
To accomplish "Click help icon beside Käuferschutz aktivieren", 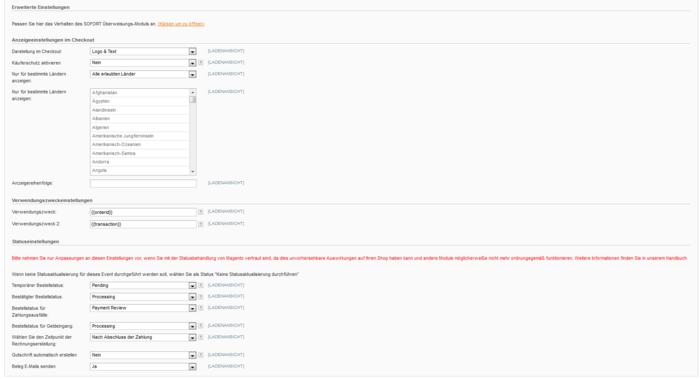I will [201, 63].
